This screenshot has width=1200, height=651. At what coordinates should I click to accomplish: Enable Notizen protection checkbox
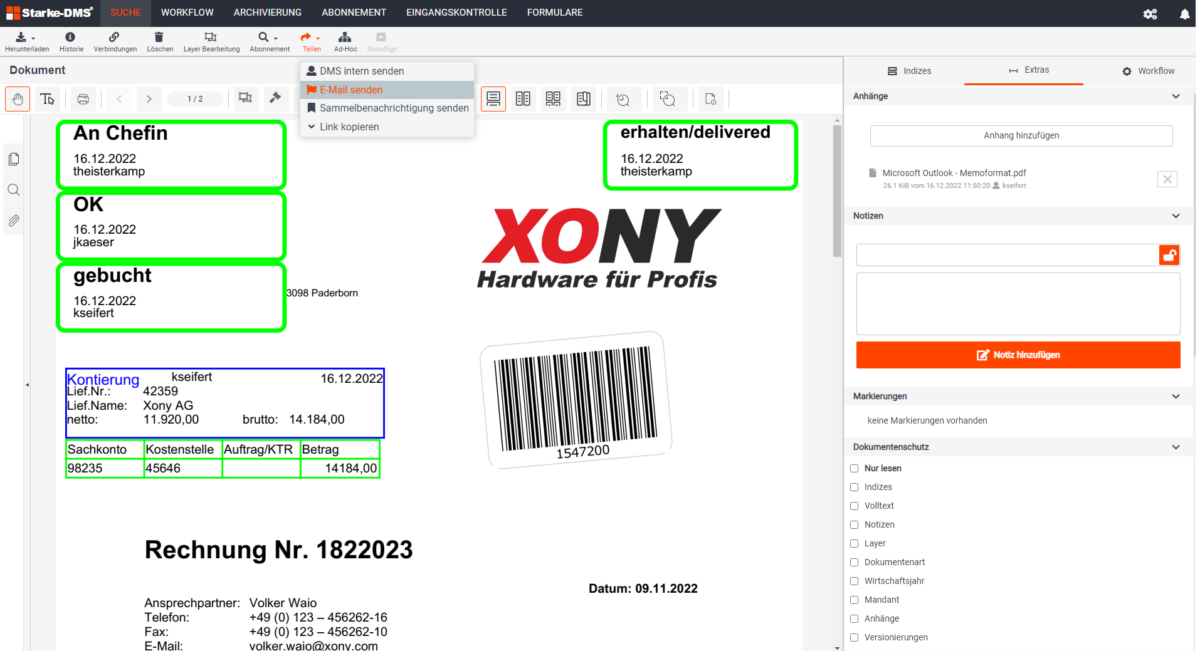(855, 525)
